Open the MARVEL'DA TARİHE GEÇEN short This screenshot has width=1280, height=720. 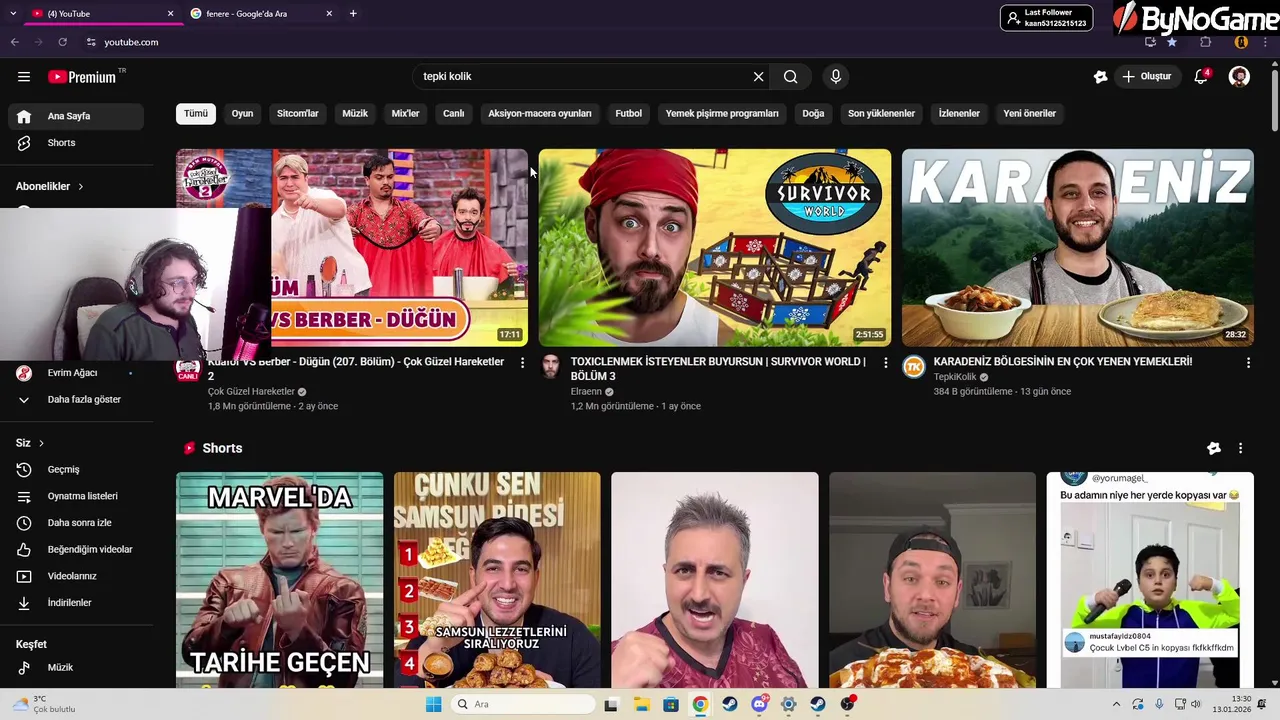[280, 580]
